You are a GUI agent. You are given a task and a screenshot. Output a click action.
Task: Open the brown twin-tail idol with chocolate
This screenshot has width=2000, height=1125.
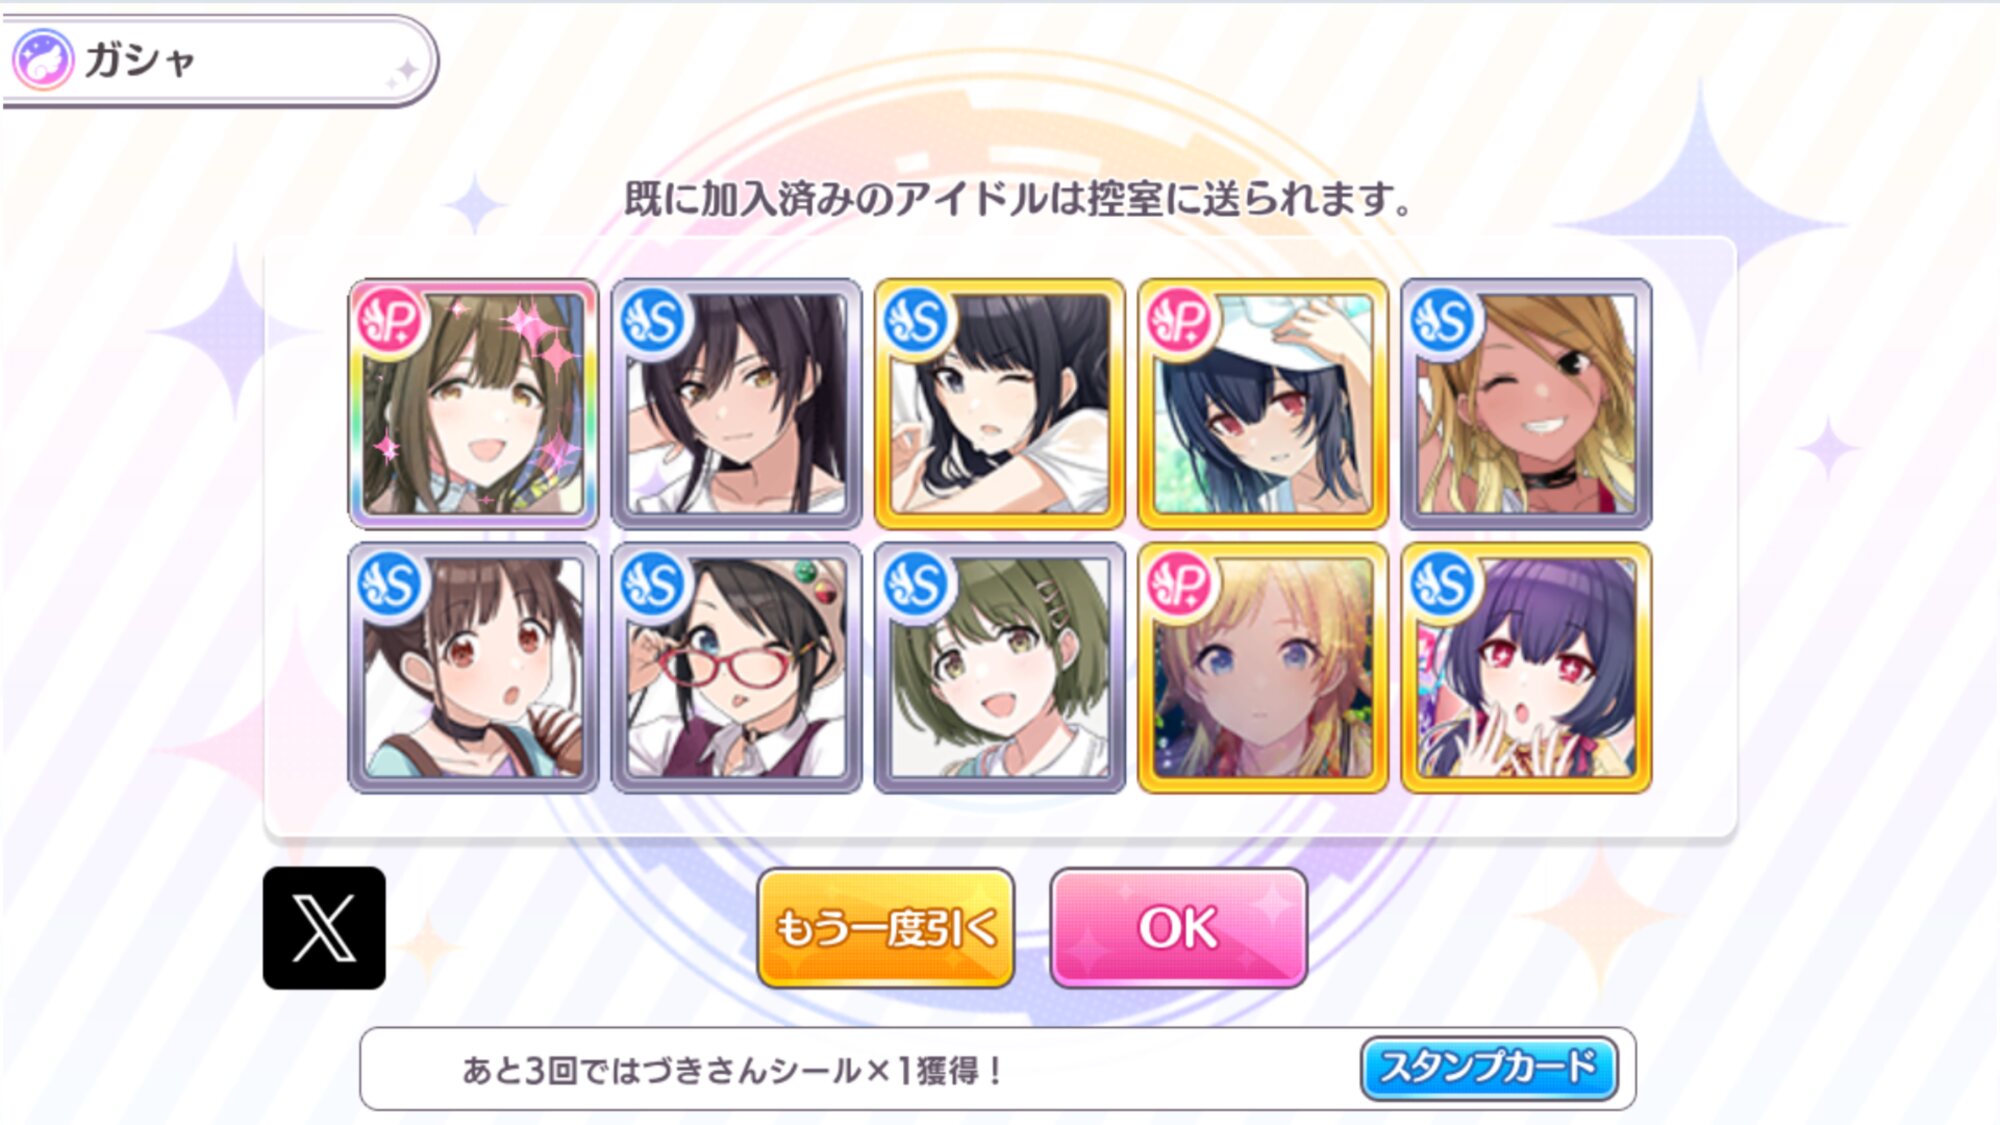473,668
